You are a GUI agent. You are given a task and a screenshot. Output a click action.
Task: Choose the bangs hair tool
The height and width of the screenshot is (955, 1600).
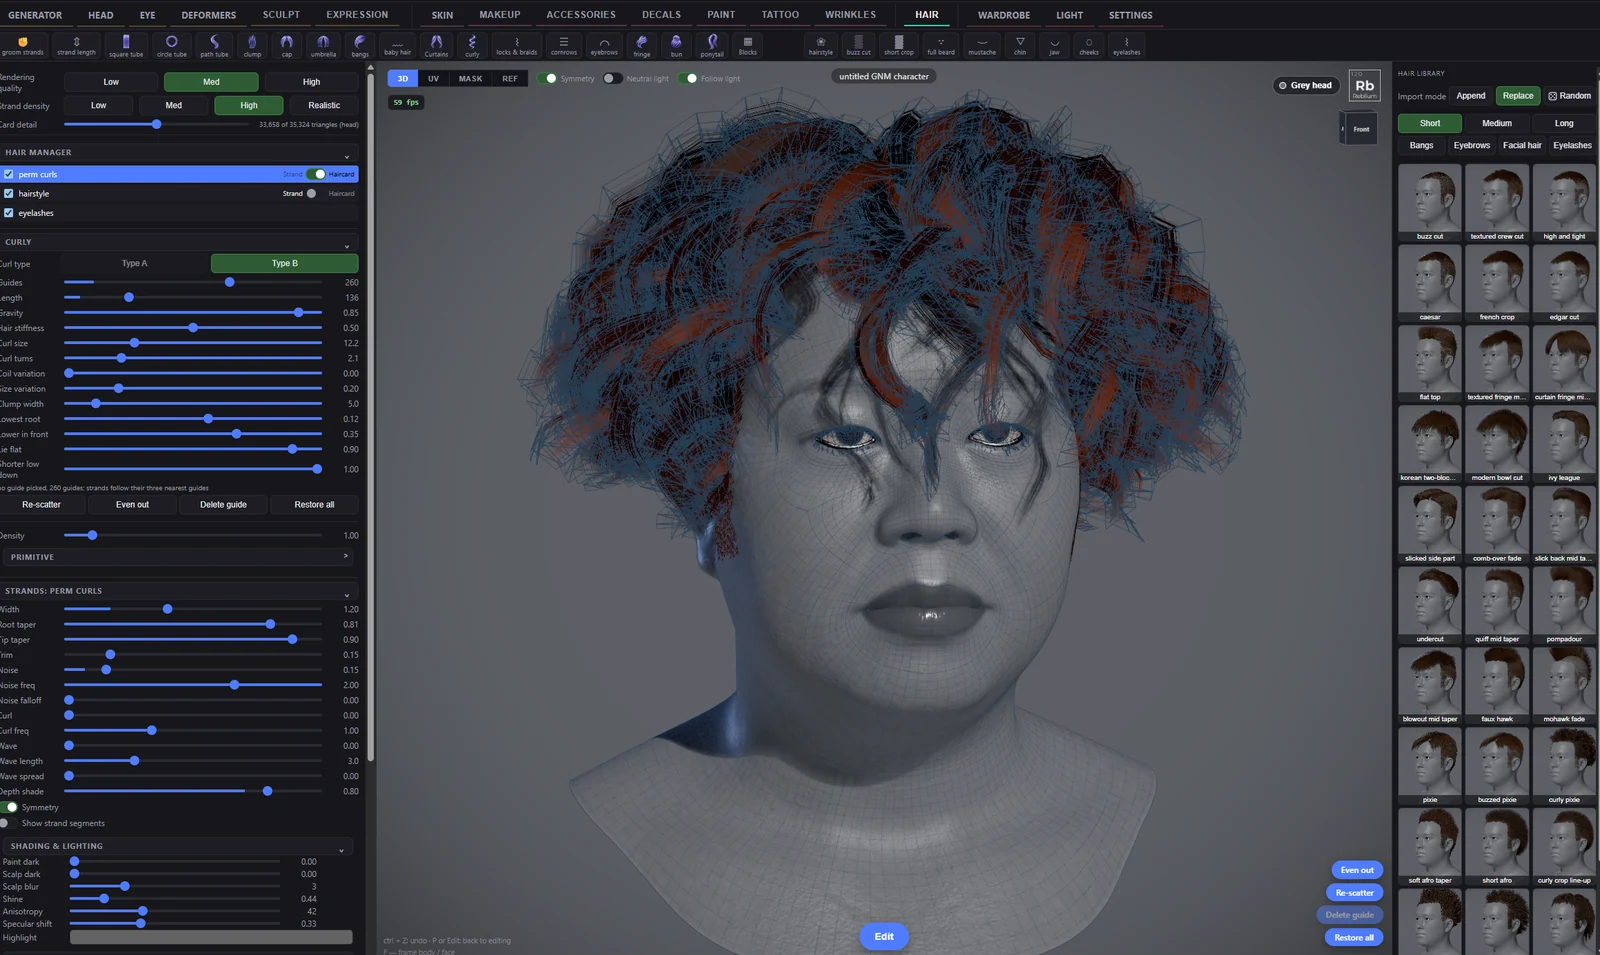pyautogui.click(x=360, y=45)
